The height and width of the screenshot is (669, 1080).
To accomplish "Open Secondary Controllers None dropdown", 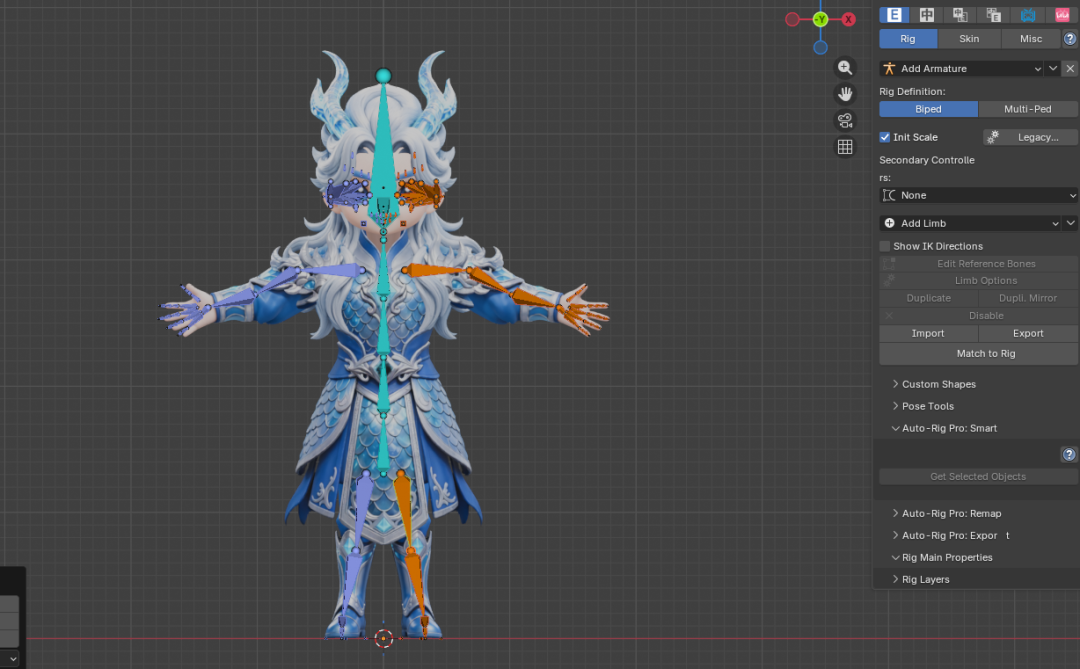I will (x=978, y=195).
